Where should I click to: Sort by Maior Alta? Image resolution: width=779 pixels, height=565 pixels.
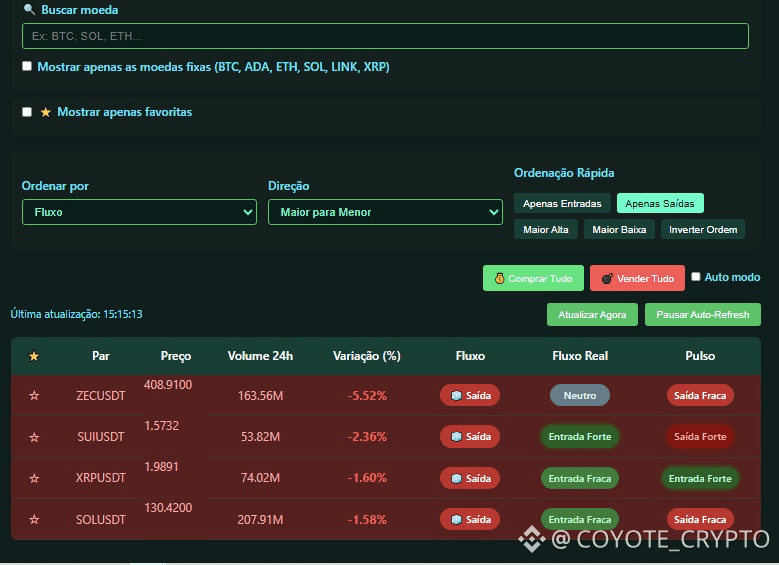point(545,230)
